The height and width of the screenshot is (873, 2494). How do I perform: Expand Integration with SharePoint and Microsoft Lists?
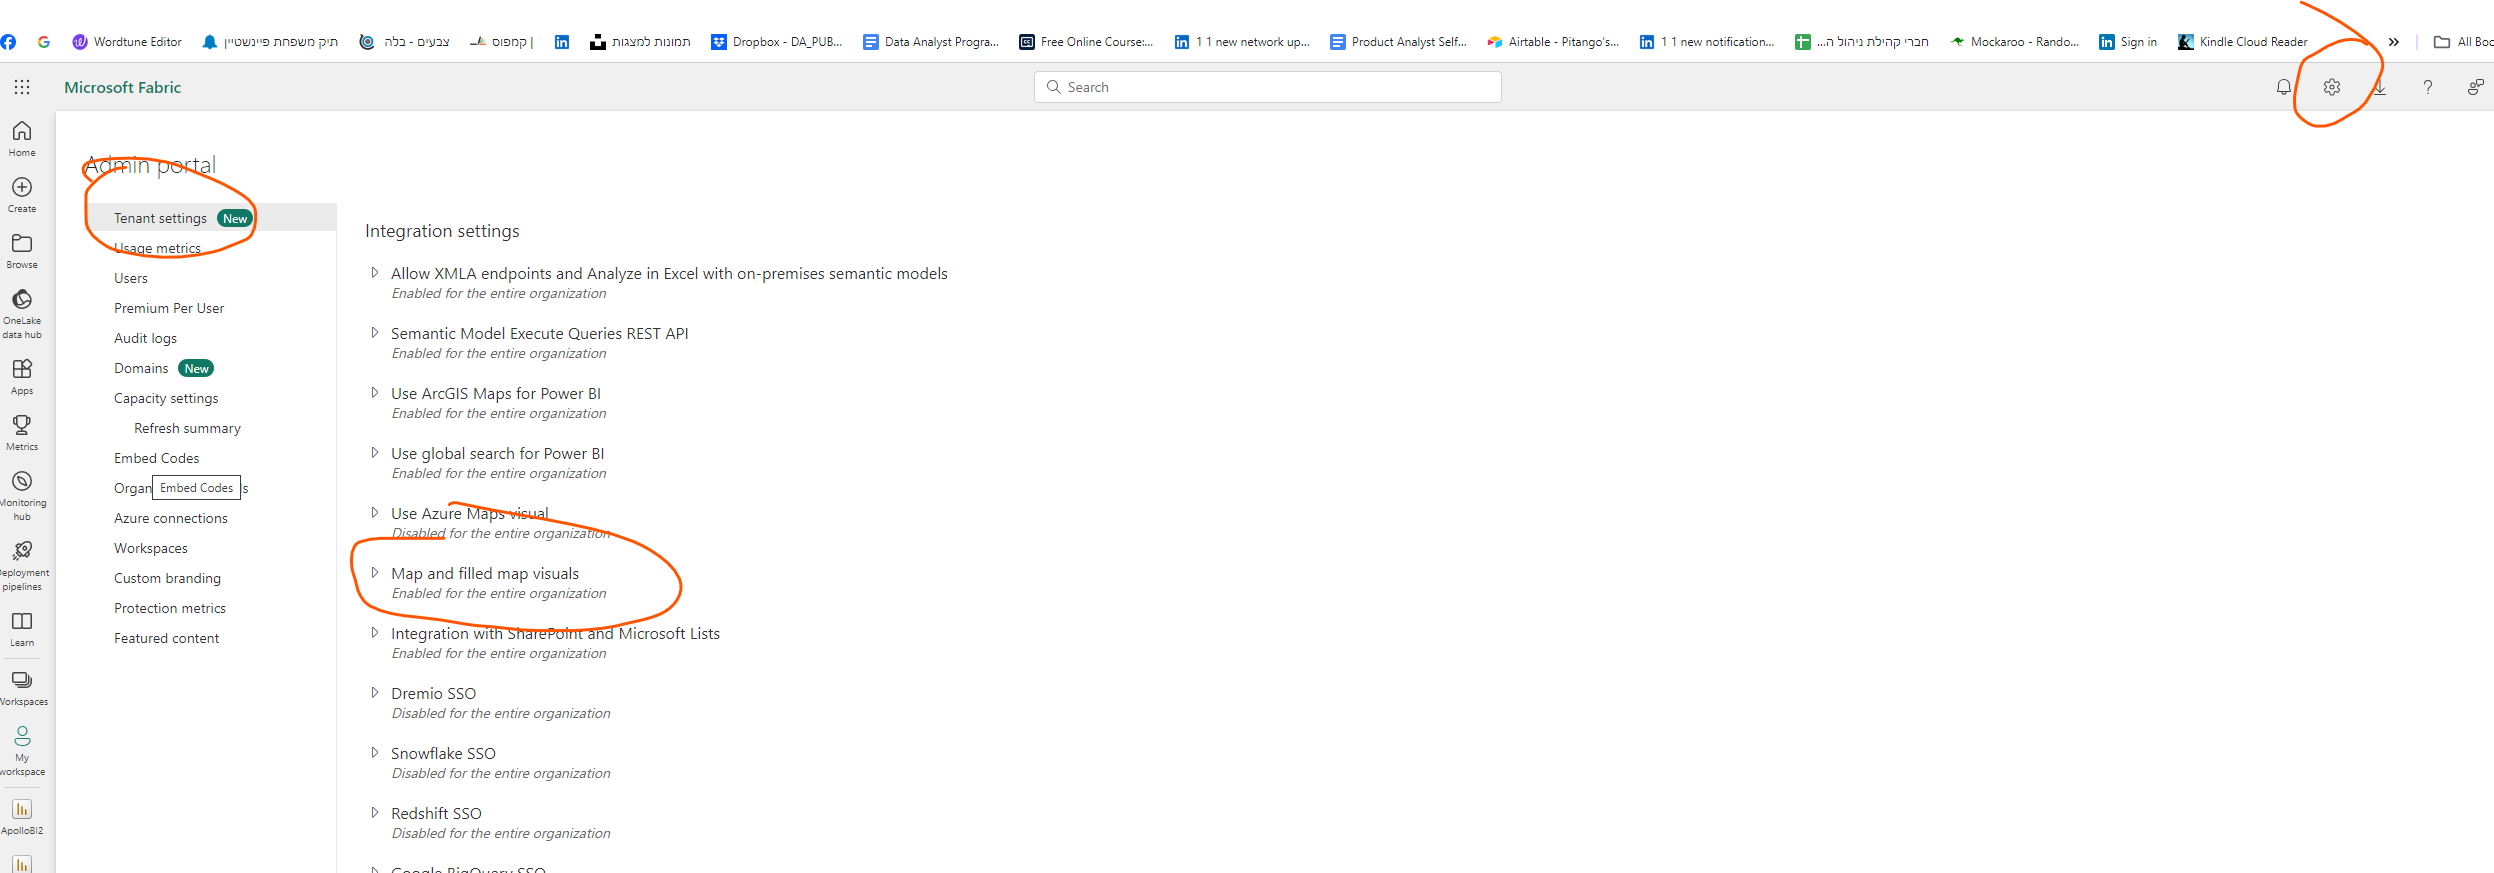(x=375, y=633)
